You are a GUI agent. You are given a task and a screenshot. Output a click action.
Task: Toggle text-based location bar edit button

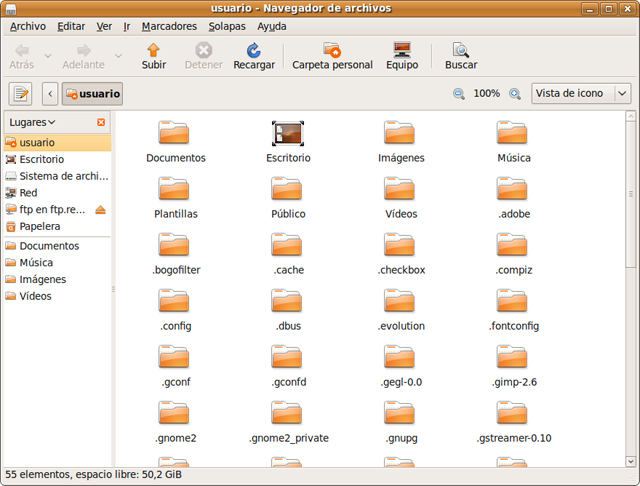pyautogui.click(x=19, y=93)
